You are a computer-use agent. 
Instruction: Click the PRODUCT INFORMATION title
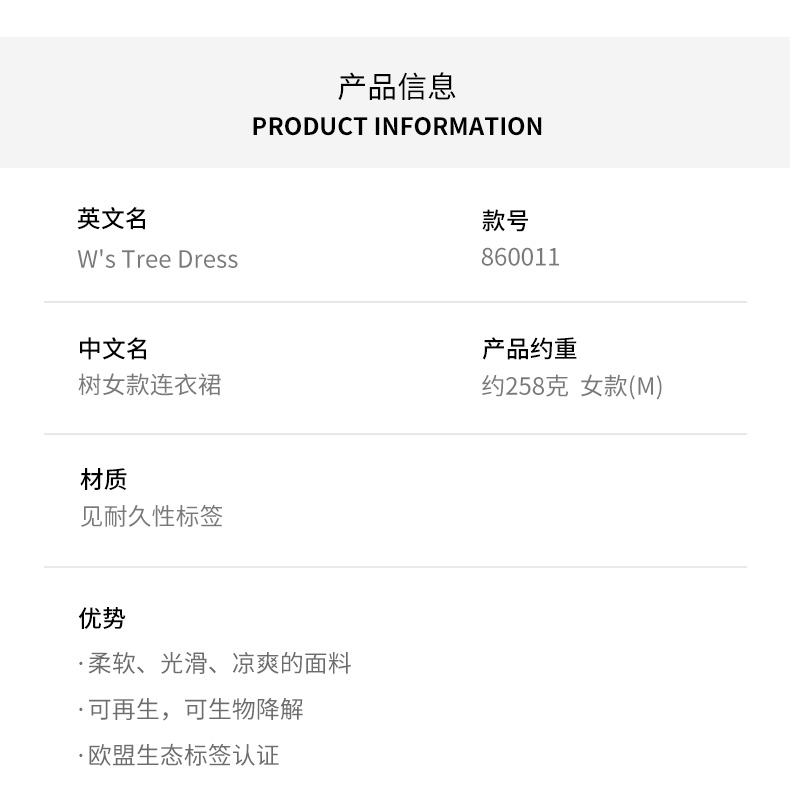(397, 127)
